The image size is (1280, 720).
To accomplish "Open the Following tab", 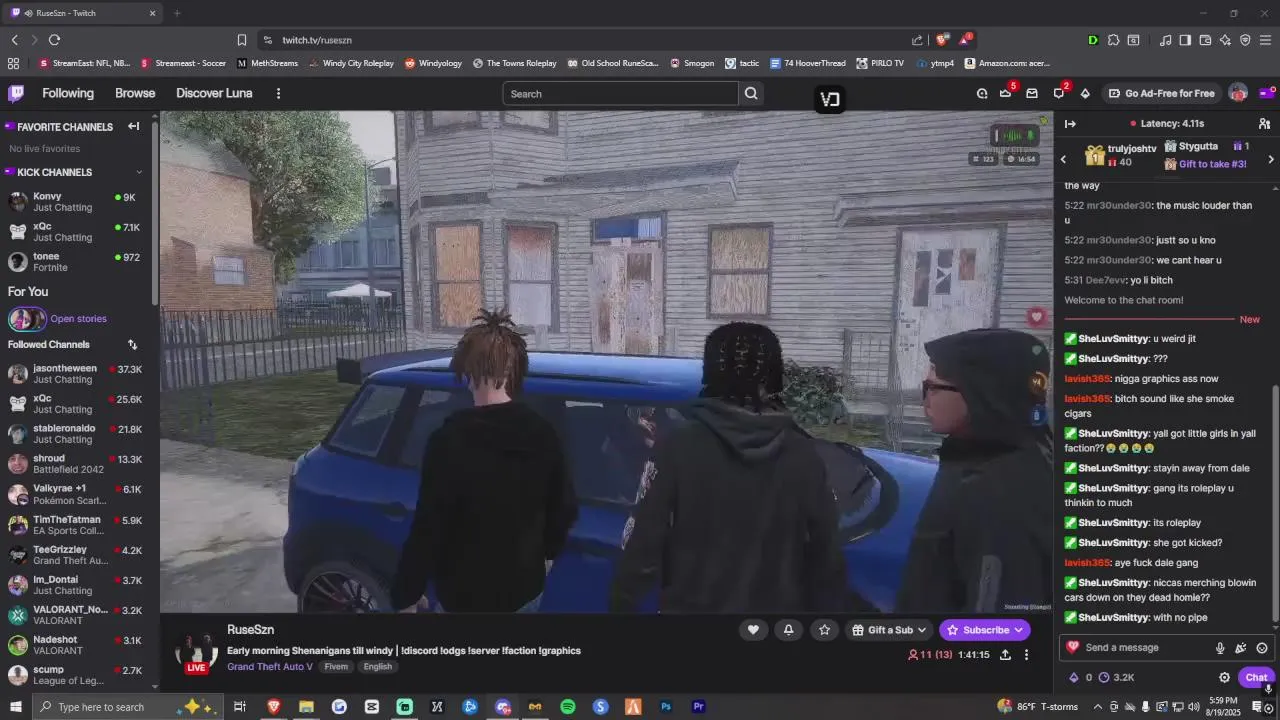I will pos(68,93).
